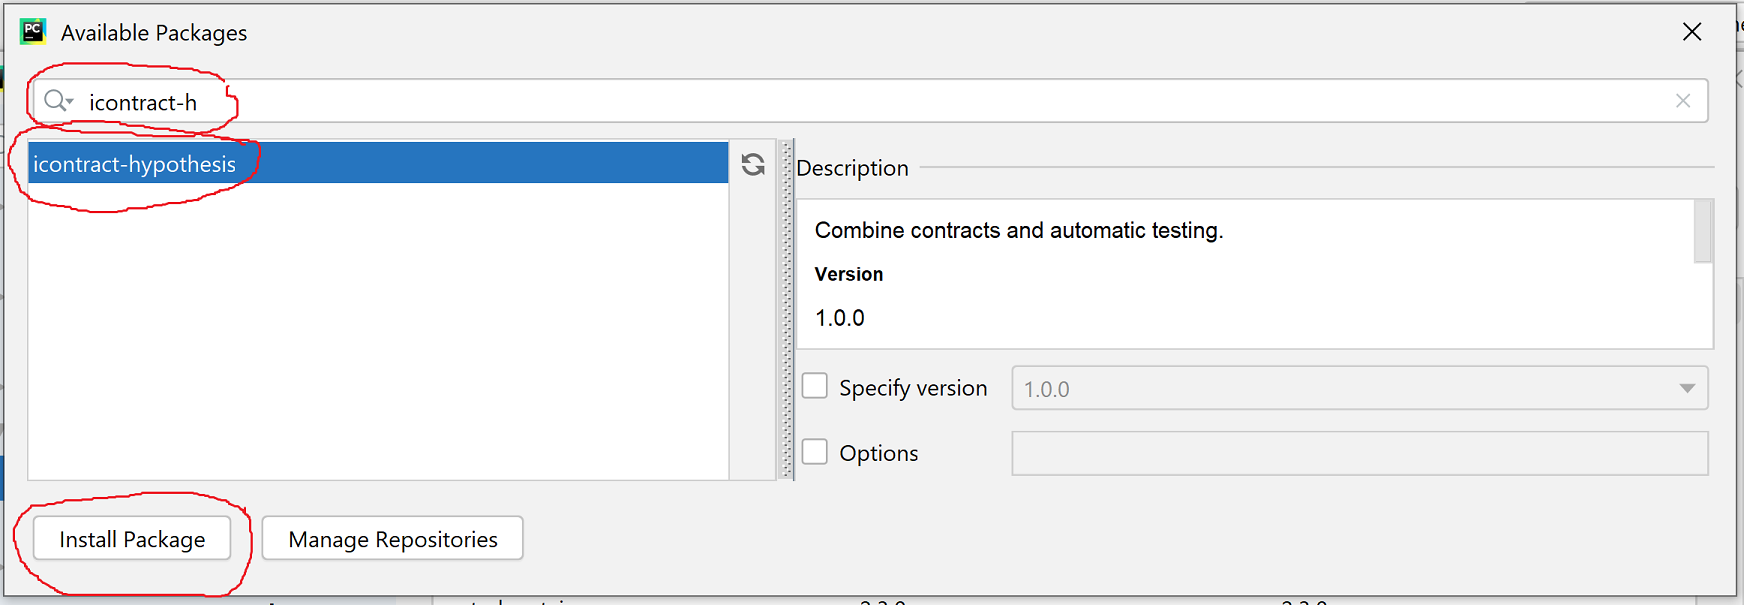Click the dotted splitter handle beside the package list
1744x605 pixels.
(x=787, y=310)
